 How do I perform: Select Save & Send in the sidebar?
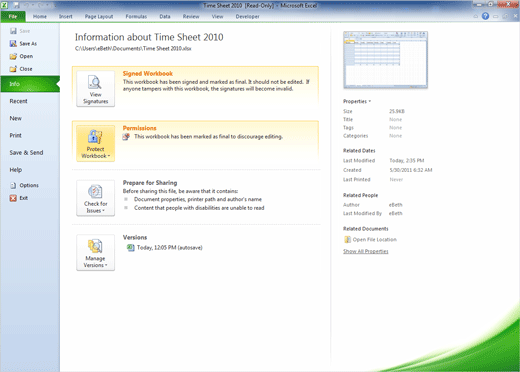26,153
